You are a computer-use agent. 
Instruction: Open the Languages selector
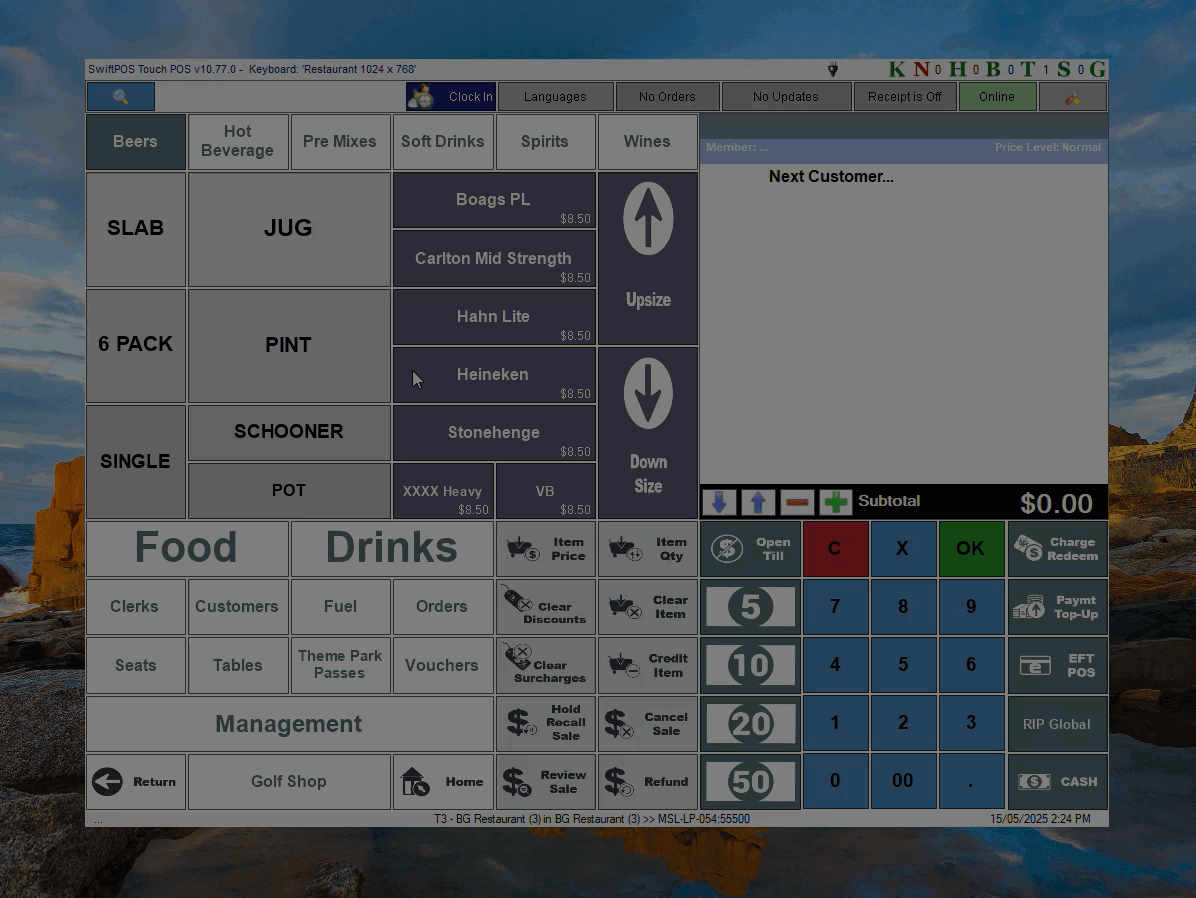(555, 97)
